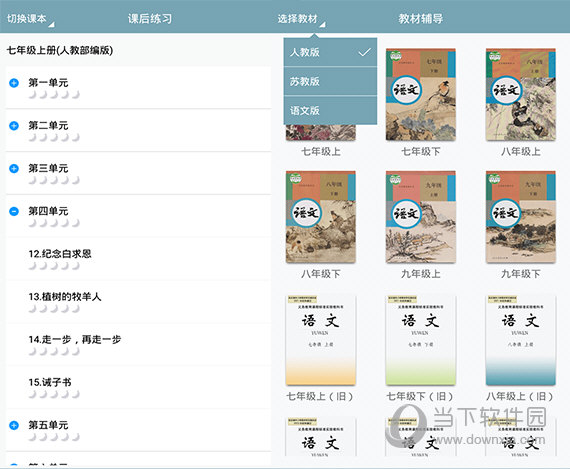
Task: Open lesson 14.走一步，再走一步
Action: [x=139, y=345]
